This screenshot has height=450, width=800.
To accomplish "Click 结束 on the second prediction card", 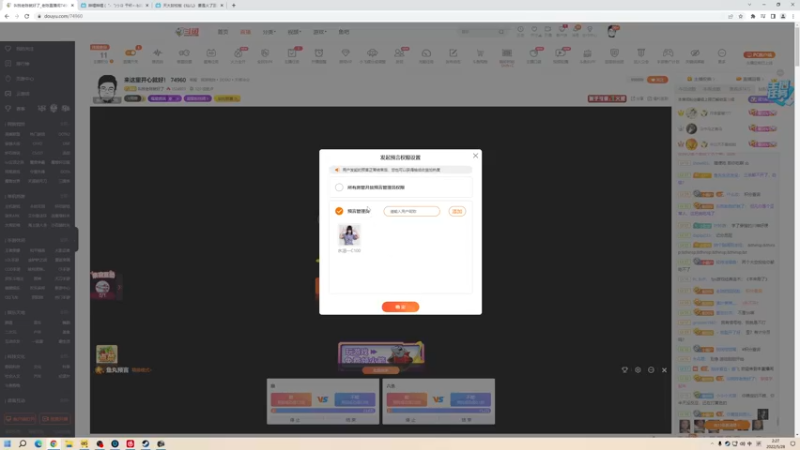I will click(x=466, y=420).
